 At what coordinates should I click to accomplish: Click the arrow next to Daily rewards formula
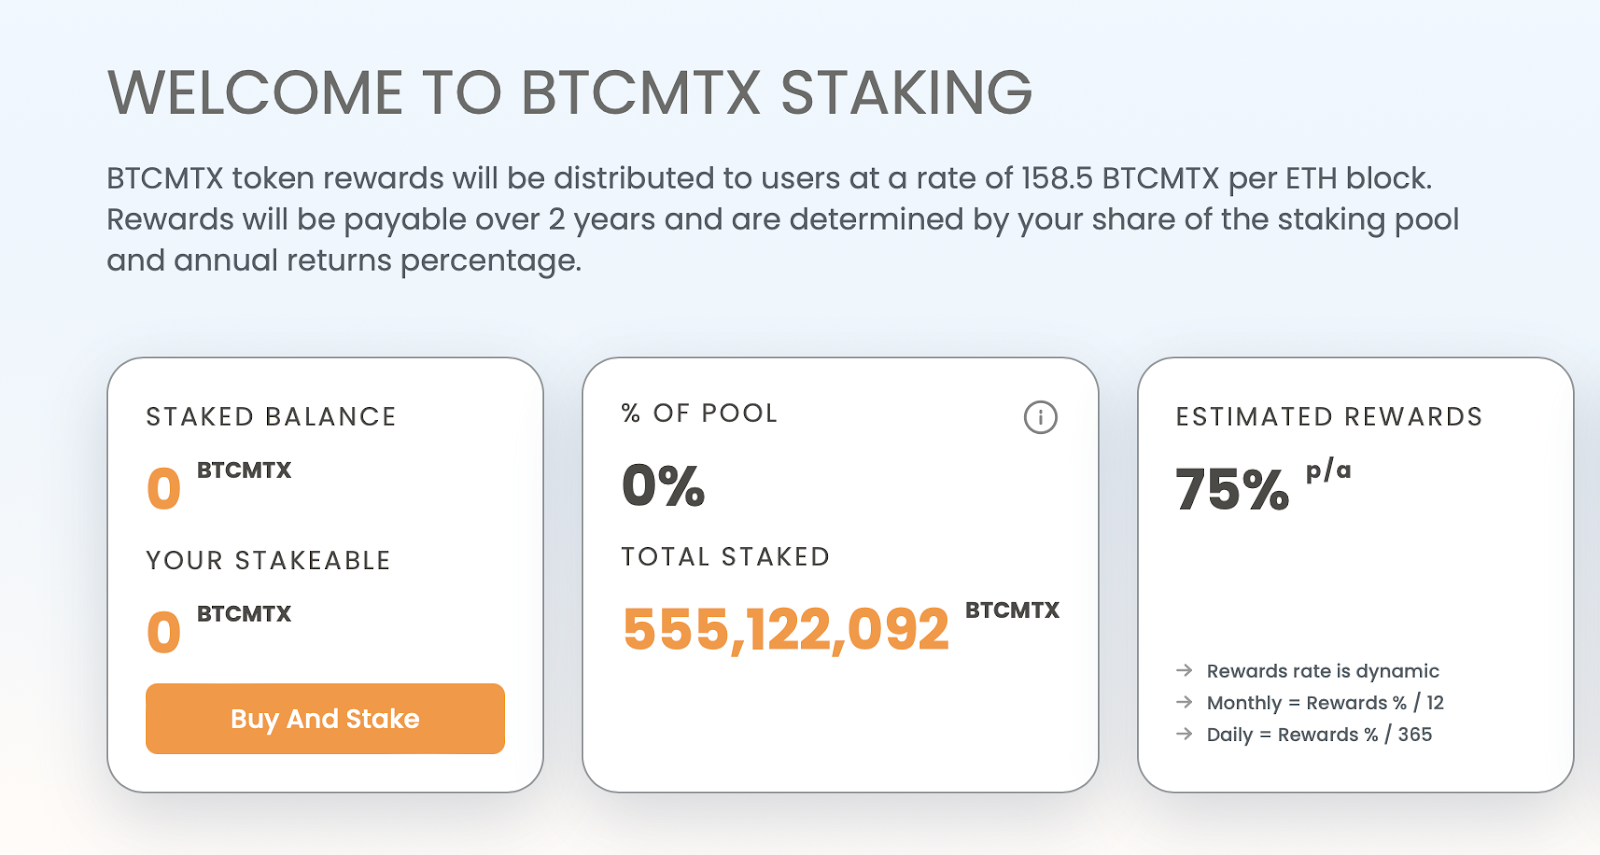point(1184,734)
